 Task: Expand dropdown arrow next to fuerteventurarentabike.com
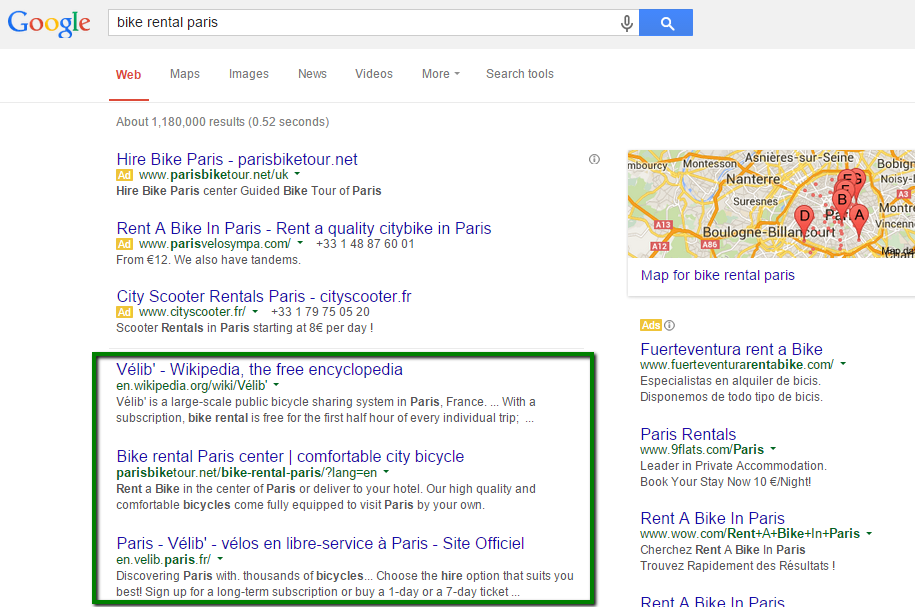point(843,364)
